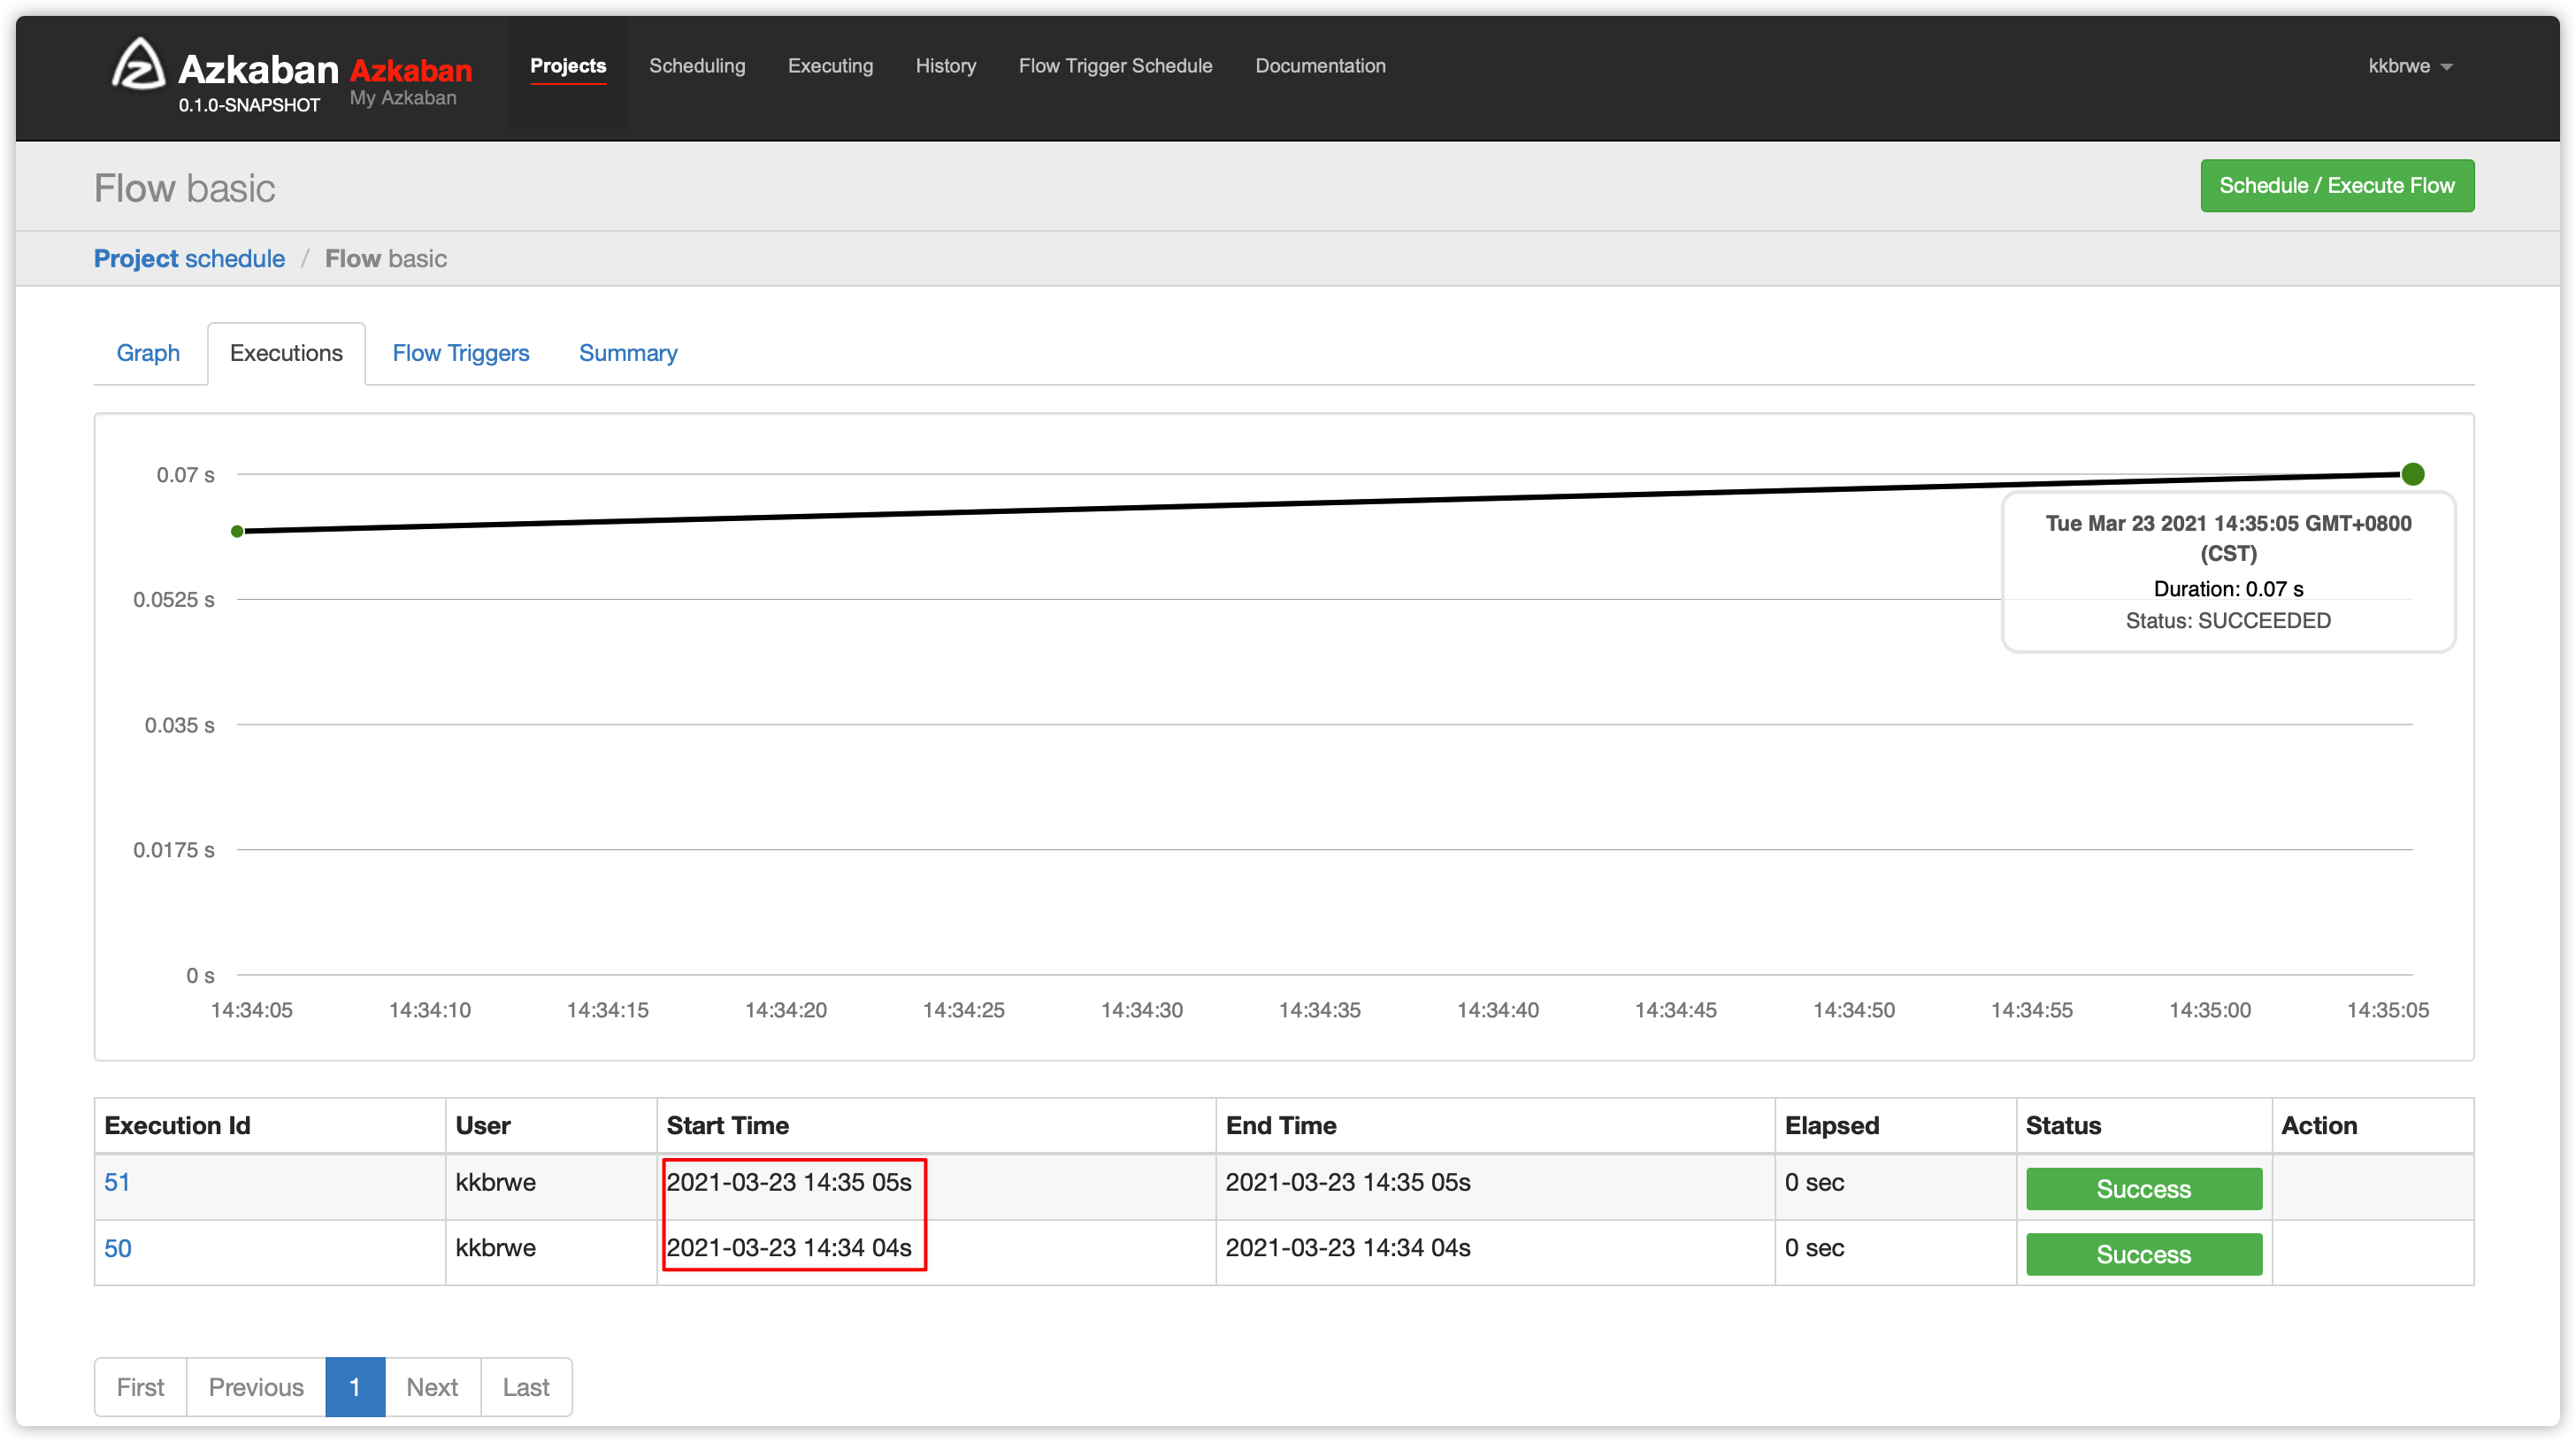This screenshot has width=2576, height=1442.
Task: Click the large green chart data point
Action: 2412,474
